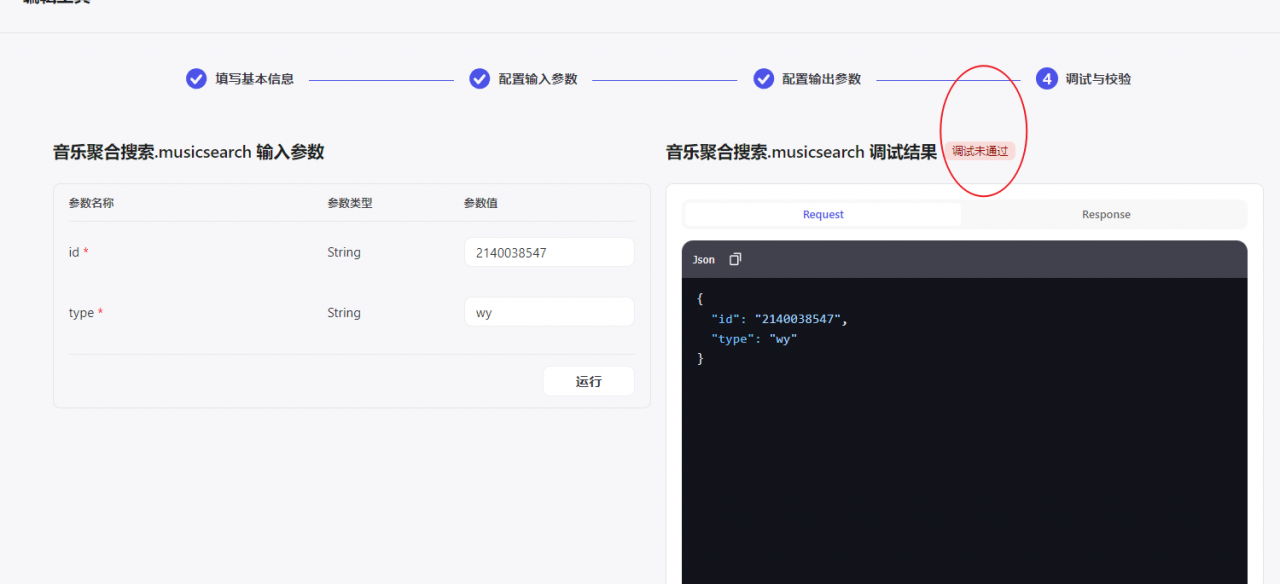Switch to the Response tab
Image resolution: width=1280 pixels, height=584 pixels.
[1106, 214]
